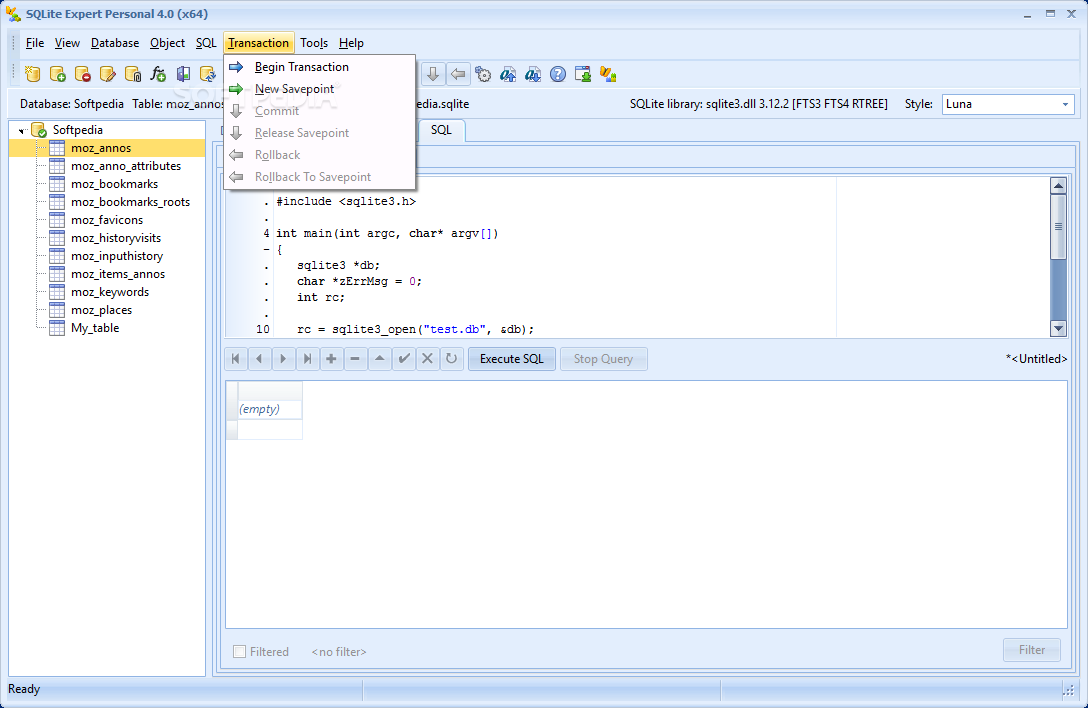Image resolution: width=1088 pixels, height=708 pixels.
Task: Select the moz_historyvisits table
Action: tap(116, 238)
